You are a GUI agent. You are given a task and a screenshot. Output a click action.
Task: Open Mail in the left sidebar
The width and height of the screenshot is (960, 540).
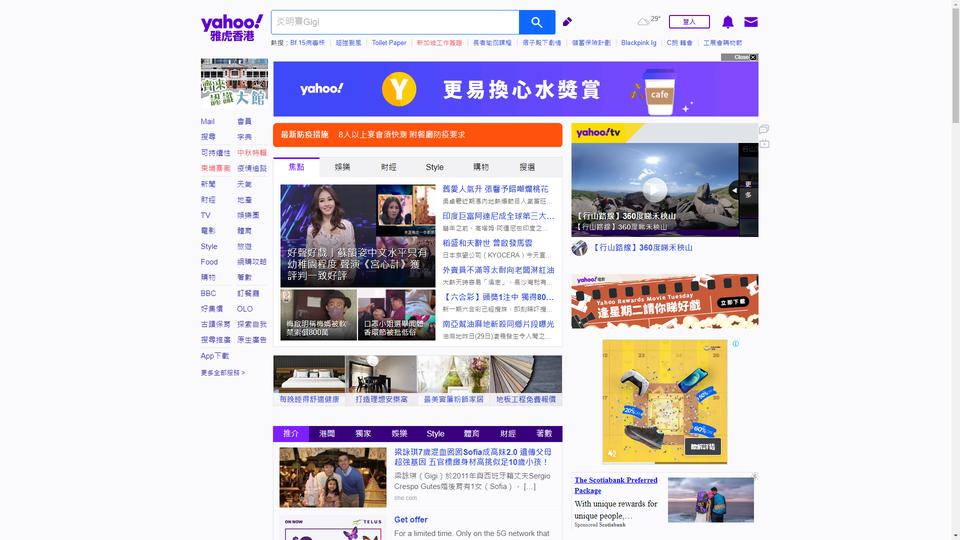pyautogui.click(x=208, y=121)
